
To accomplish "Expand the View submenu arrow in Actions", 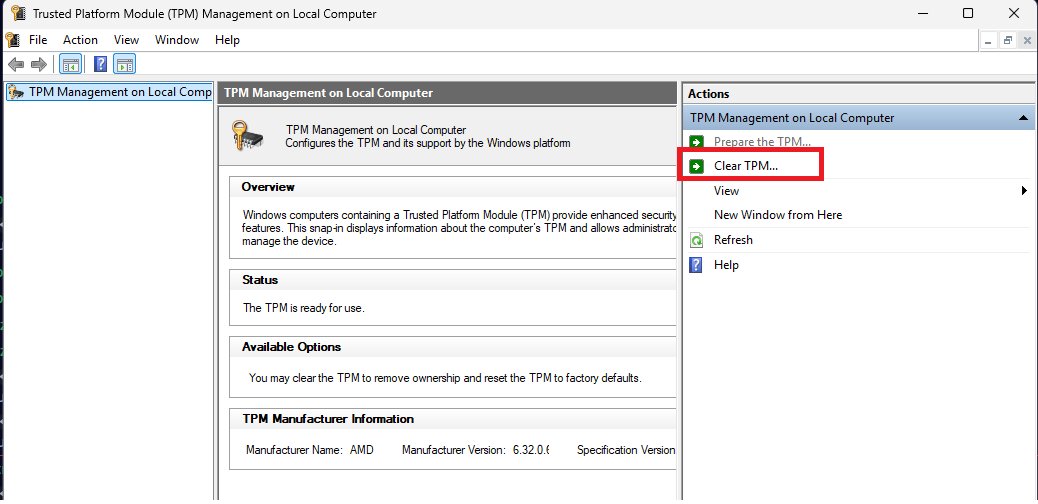I will (1025, 191).
